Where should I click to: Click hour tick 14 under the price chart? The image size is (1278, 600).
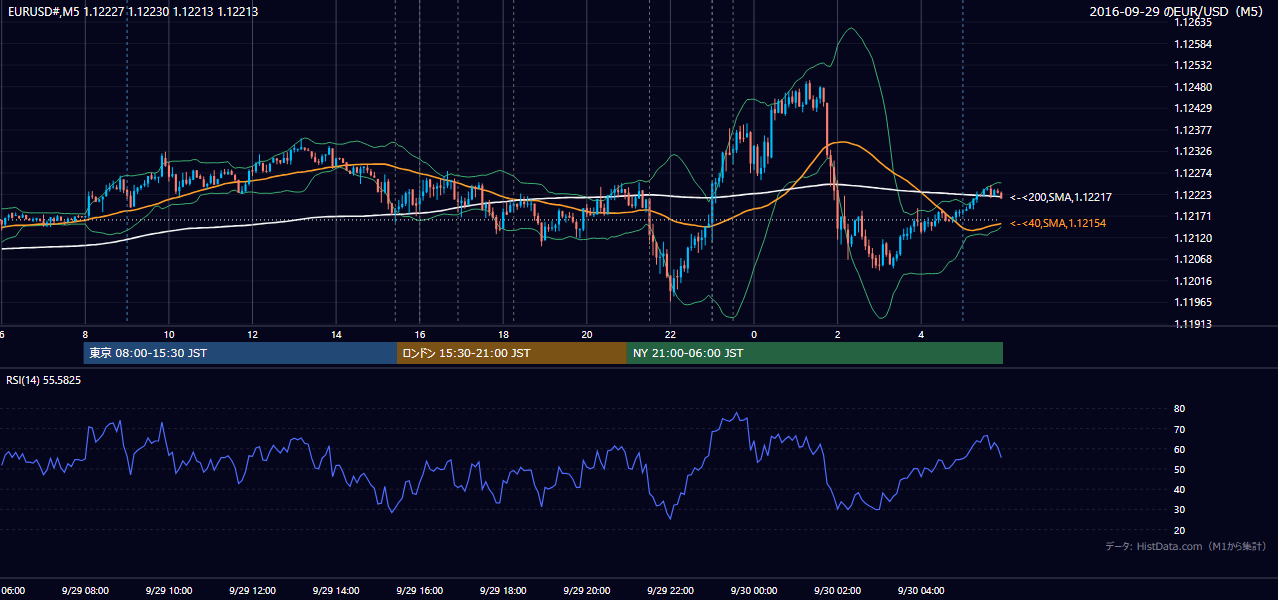[x=337, y=335]
